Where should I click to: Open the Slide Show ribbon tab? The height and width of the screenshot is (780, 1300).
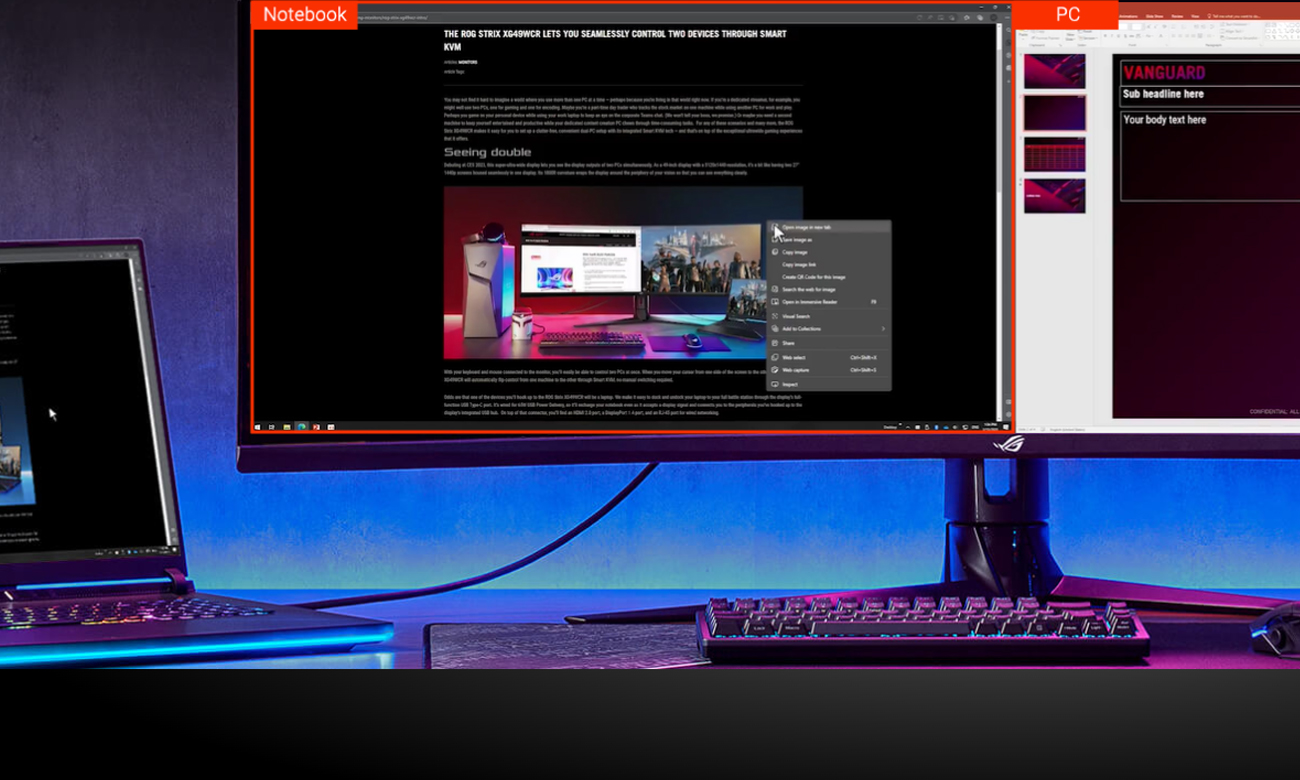click(x=1154, y=16)
